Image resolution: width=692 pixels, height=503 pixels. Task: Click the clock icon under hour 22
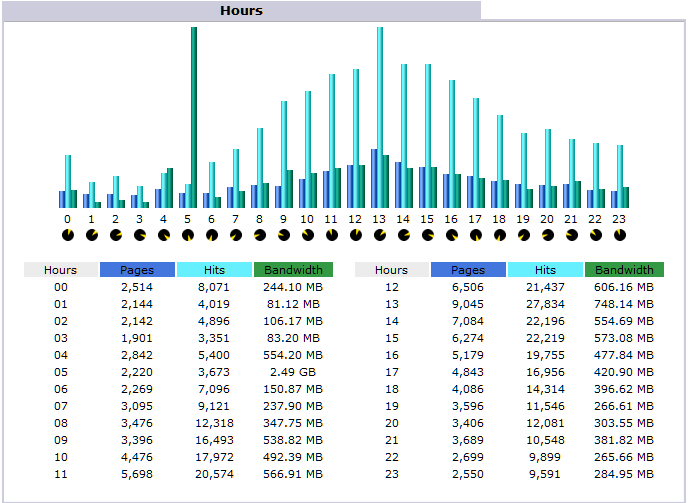(596, 235)
